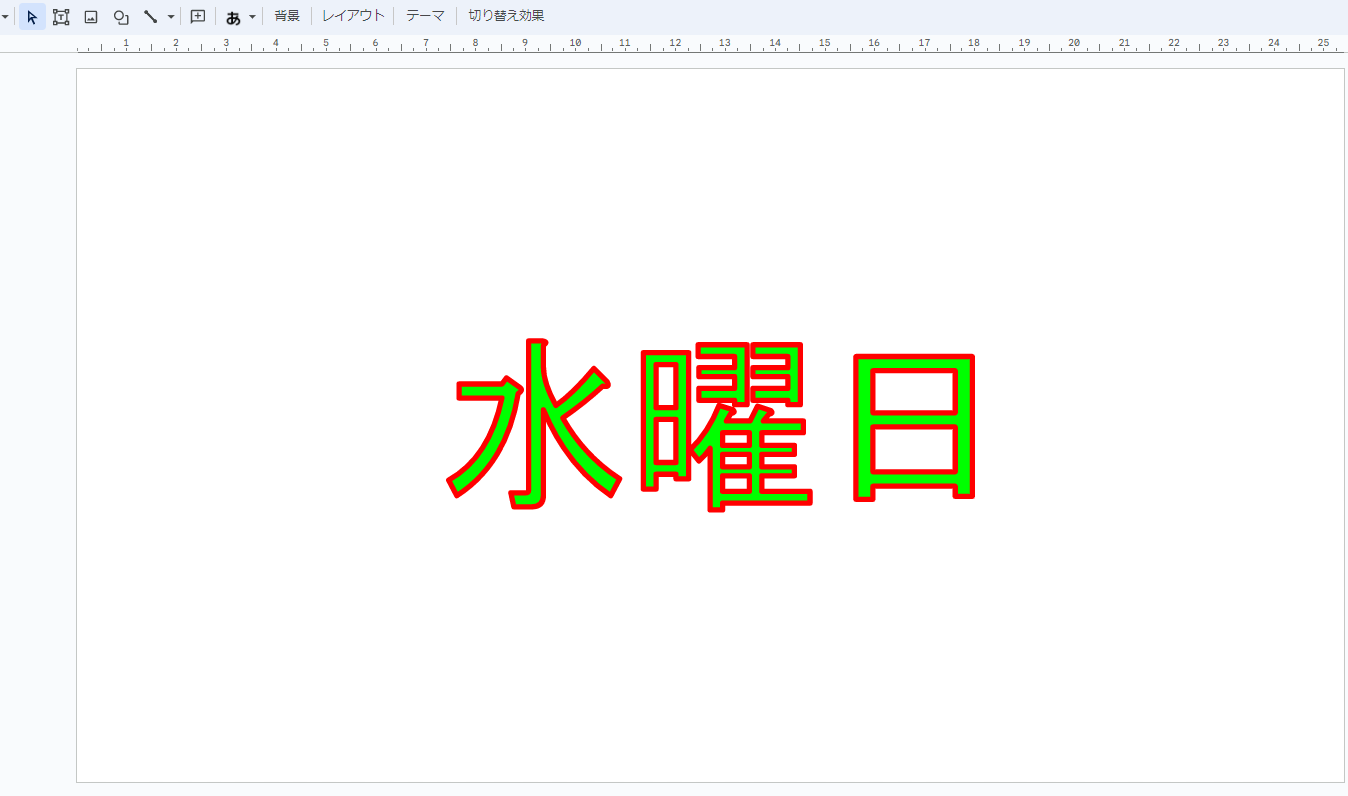Choose the Select arrow cursor tool
The image size is (1348, 796).
pyautogui.click(x=32, y=17)
